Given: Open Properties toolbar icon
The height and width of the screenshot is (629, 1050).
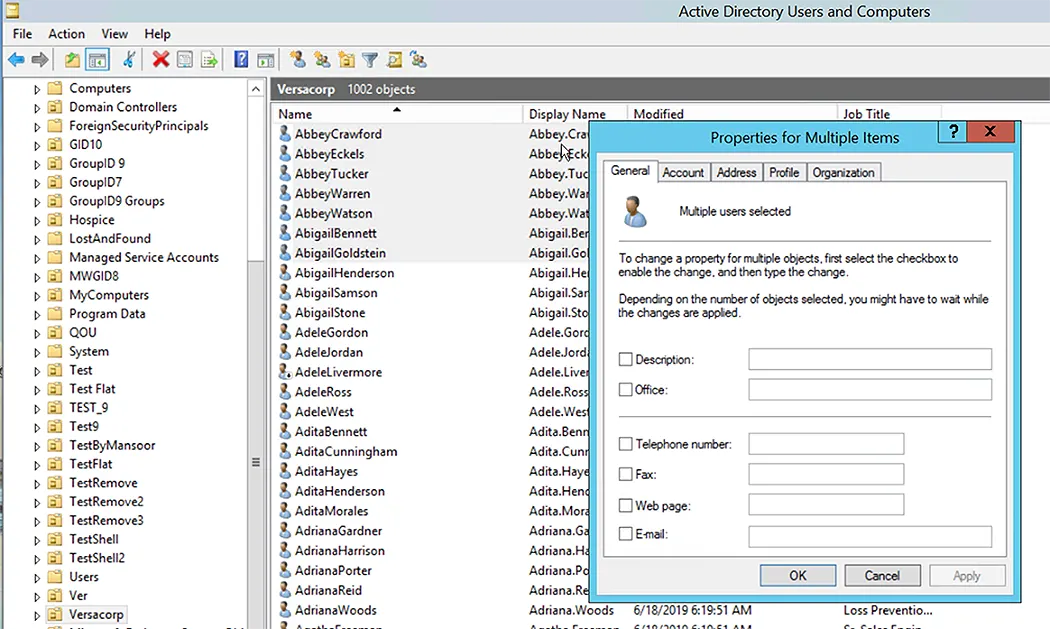Looking at the screenshot, I should click(185, 60).
